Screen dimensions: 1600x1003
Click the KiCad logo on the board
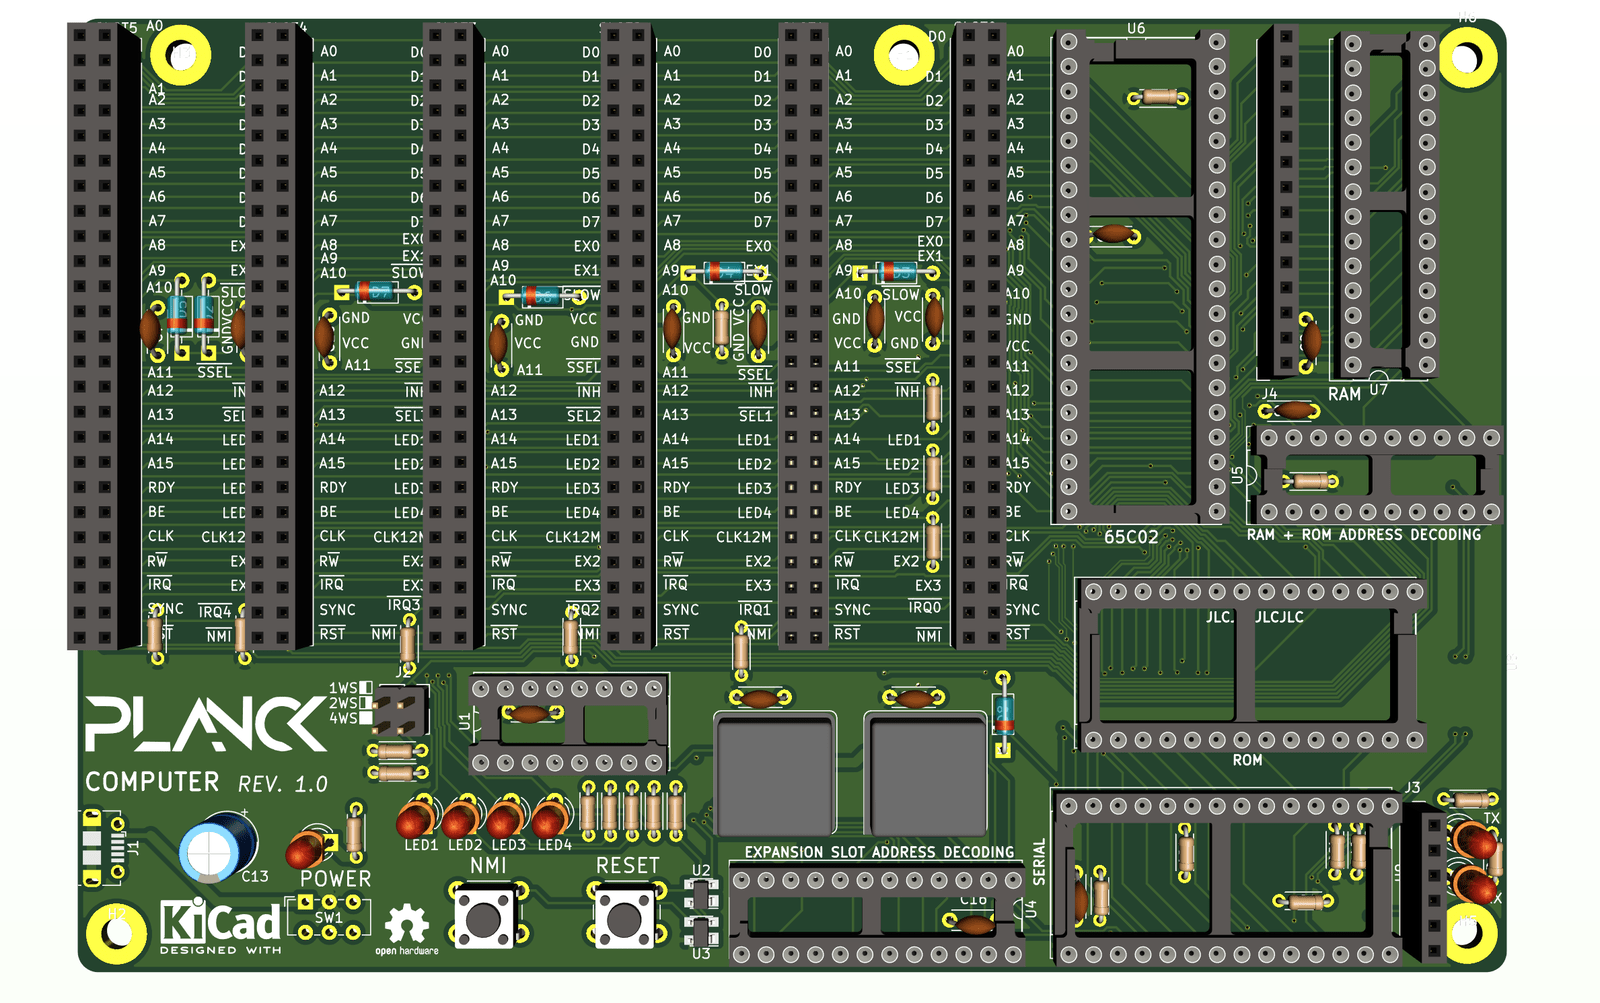(x=220, y=923)
